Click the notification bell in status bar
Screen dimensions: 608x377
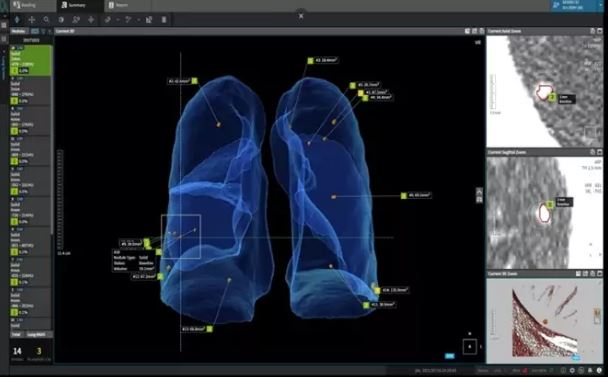pyautogui.click(x=590, y=371)
